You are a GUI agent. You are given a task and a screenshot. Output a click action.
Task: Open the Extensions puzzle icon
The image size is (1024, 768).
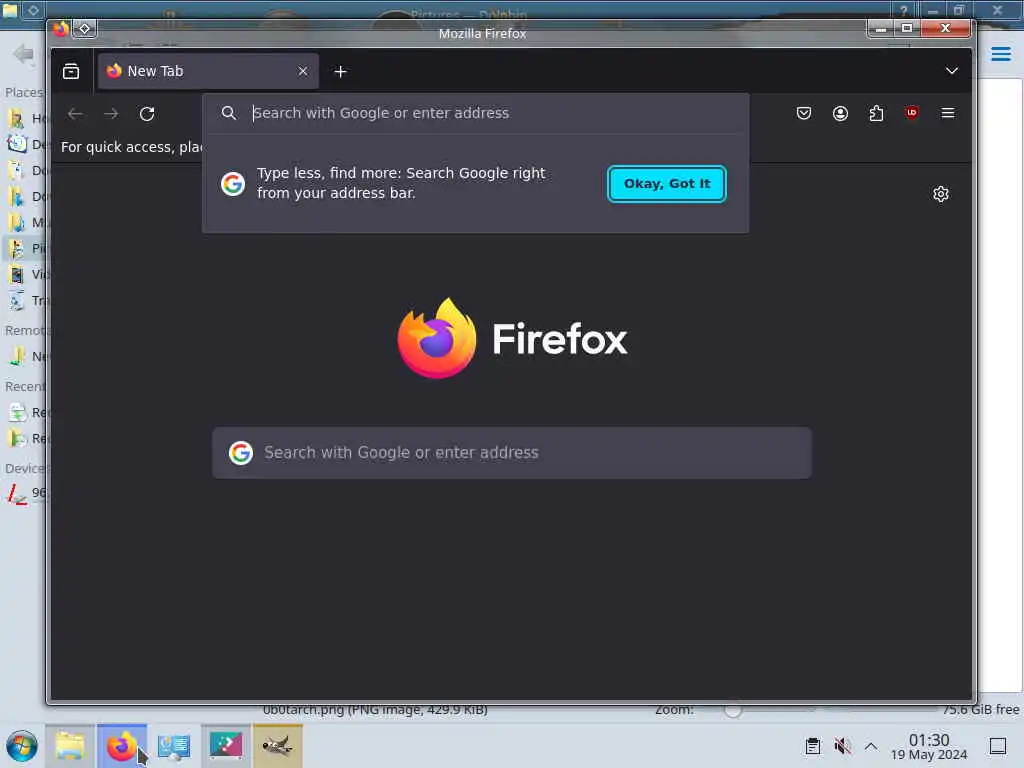876,113
